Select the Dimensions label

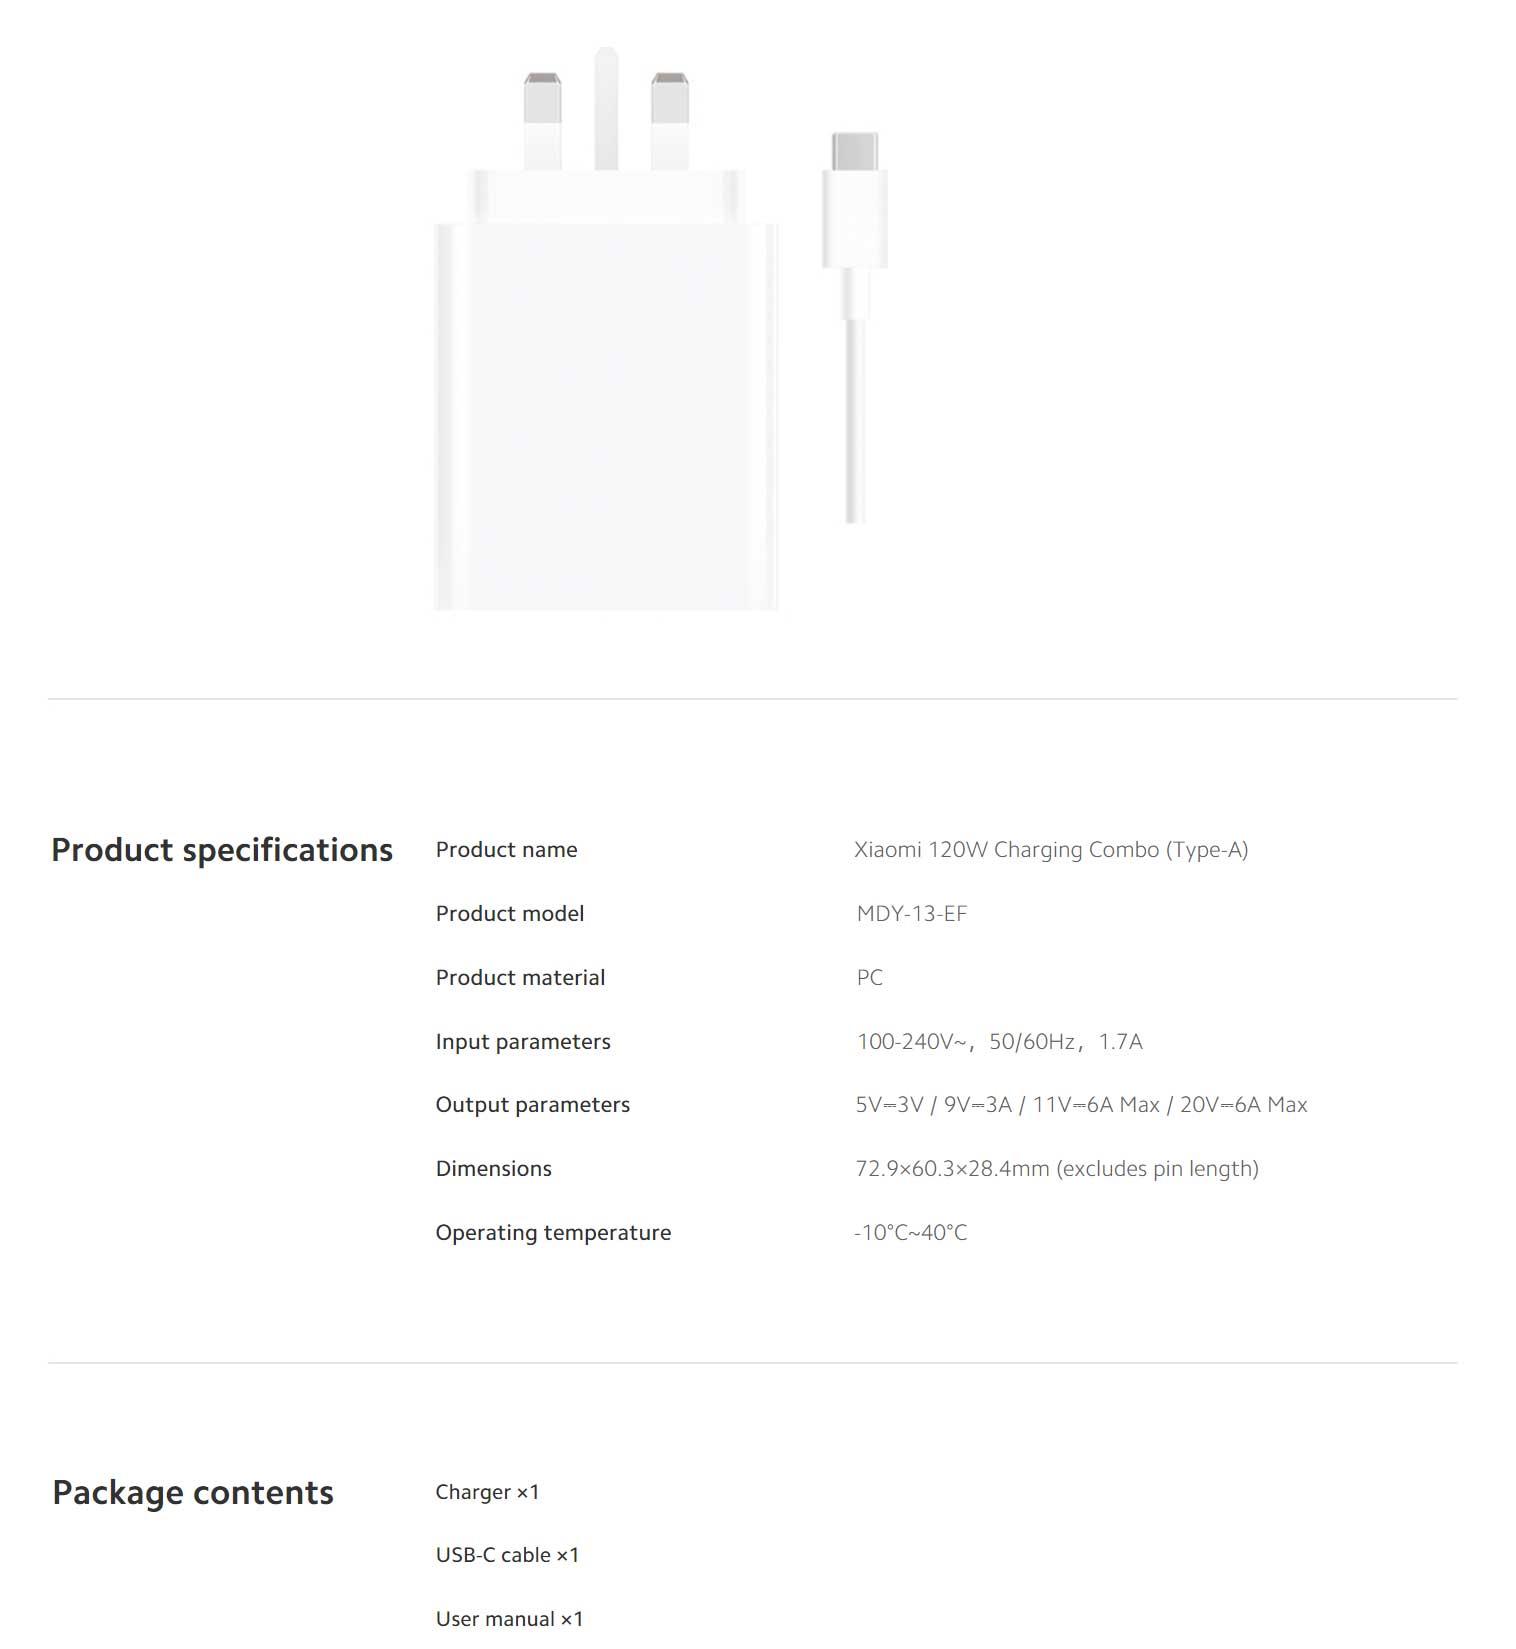494,1169
